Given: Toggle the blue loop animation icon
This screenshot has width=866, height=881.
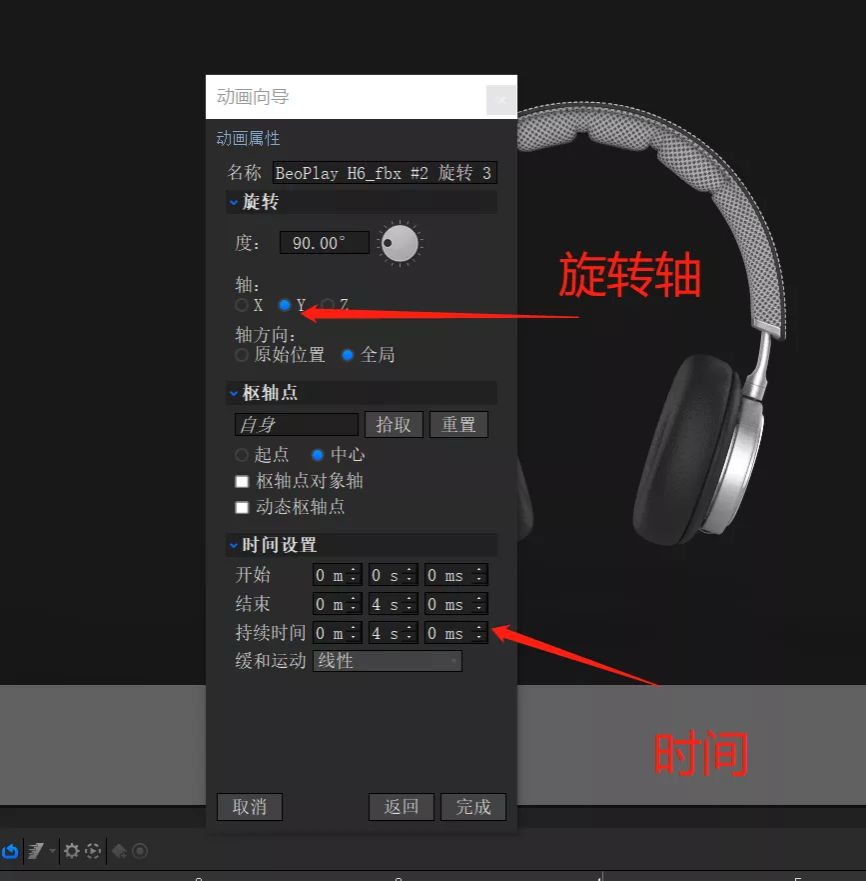Looking at the screenshot, I should [10, 851].
